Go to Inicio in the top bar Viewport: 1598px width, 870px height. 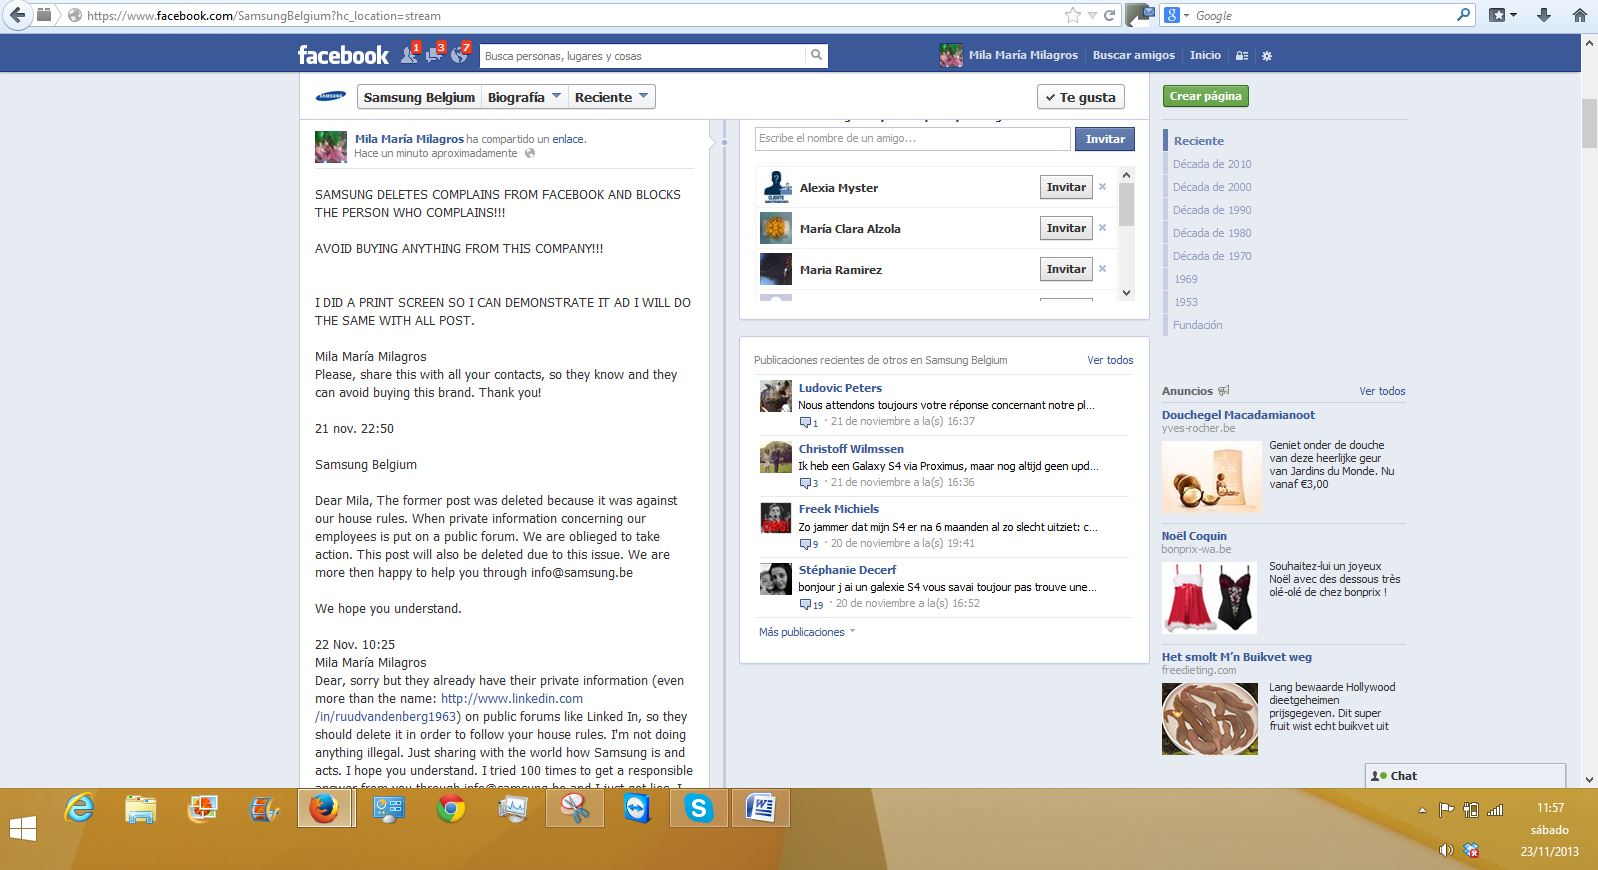coord(1205,55)
